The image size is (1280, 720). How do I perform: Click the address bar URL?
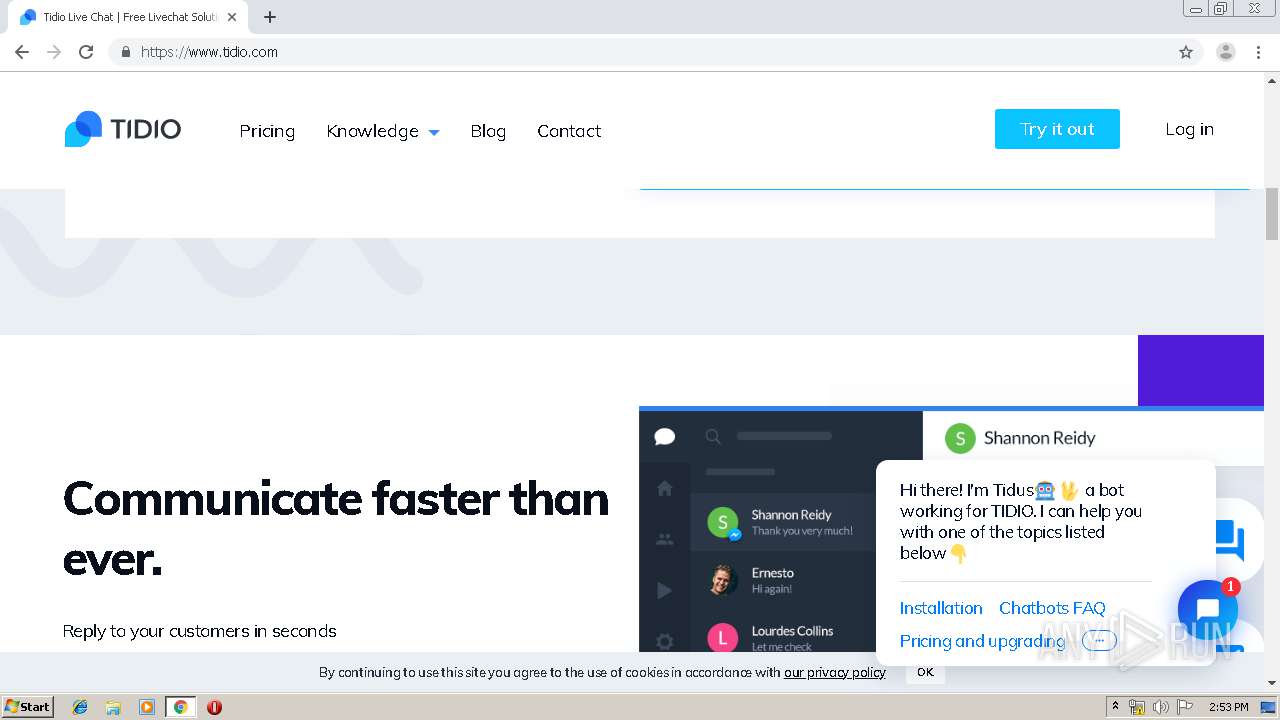209,52
